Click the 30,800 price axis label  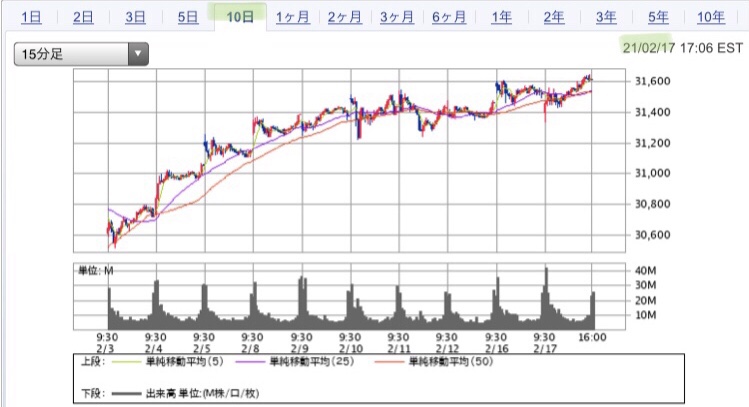(653, 204)
